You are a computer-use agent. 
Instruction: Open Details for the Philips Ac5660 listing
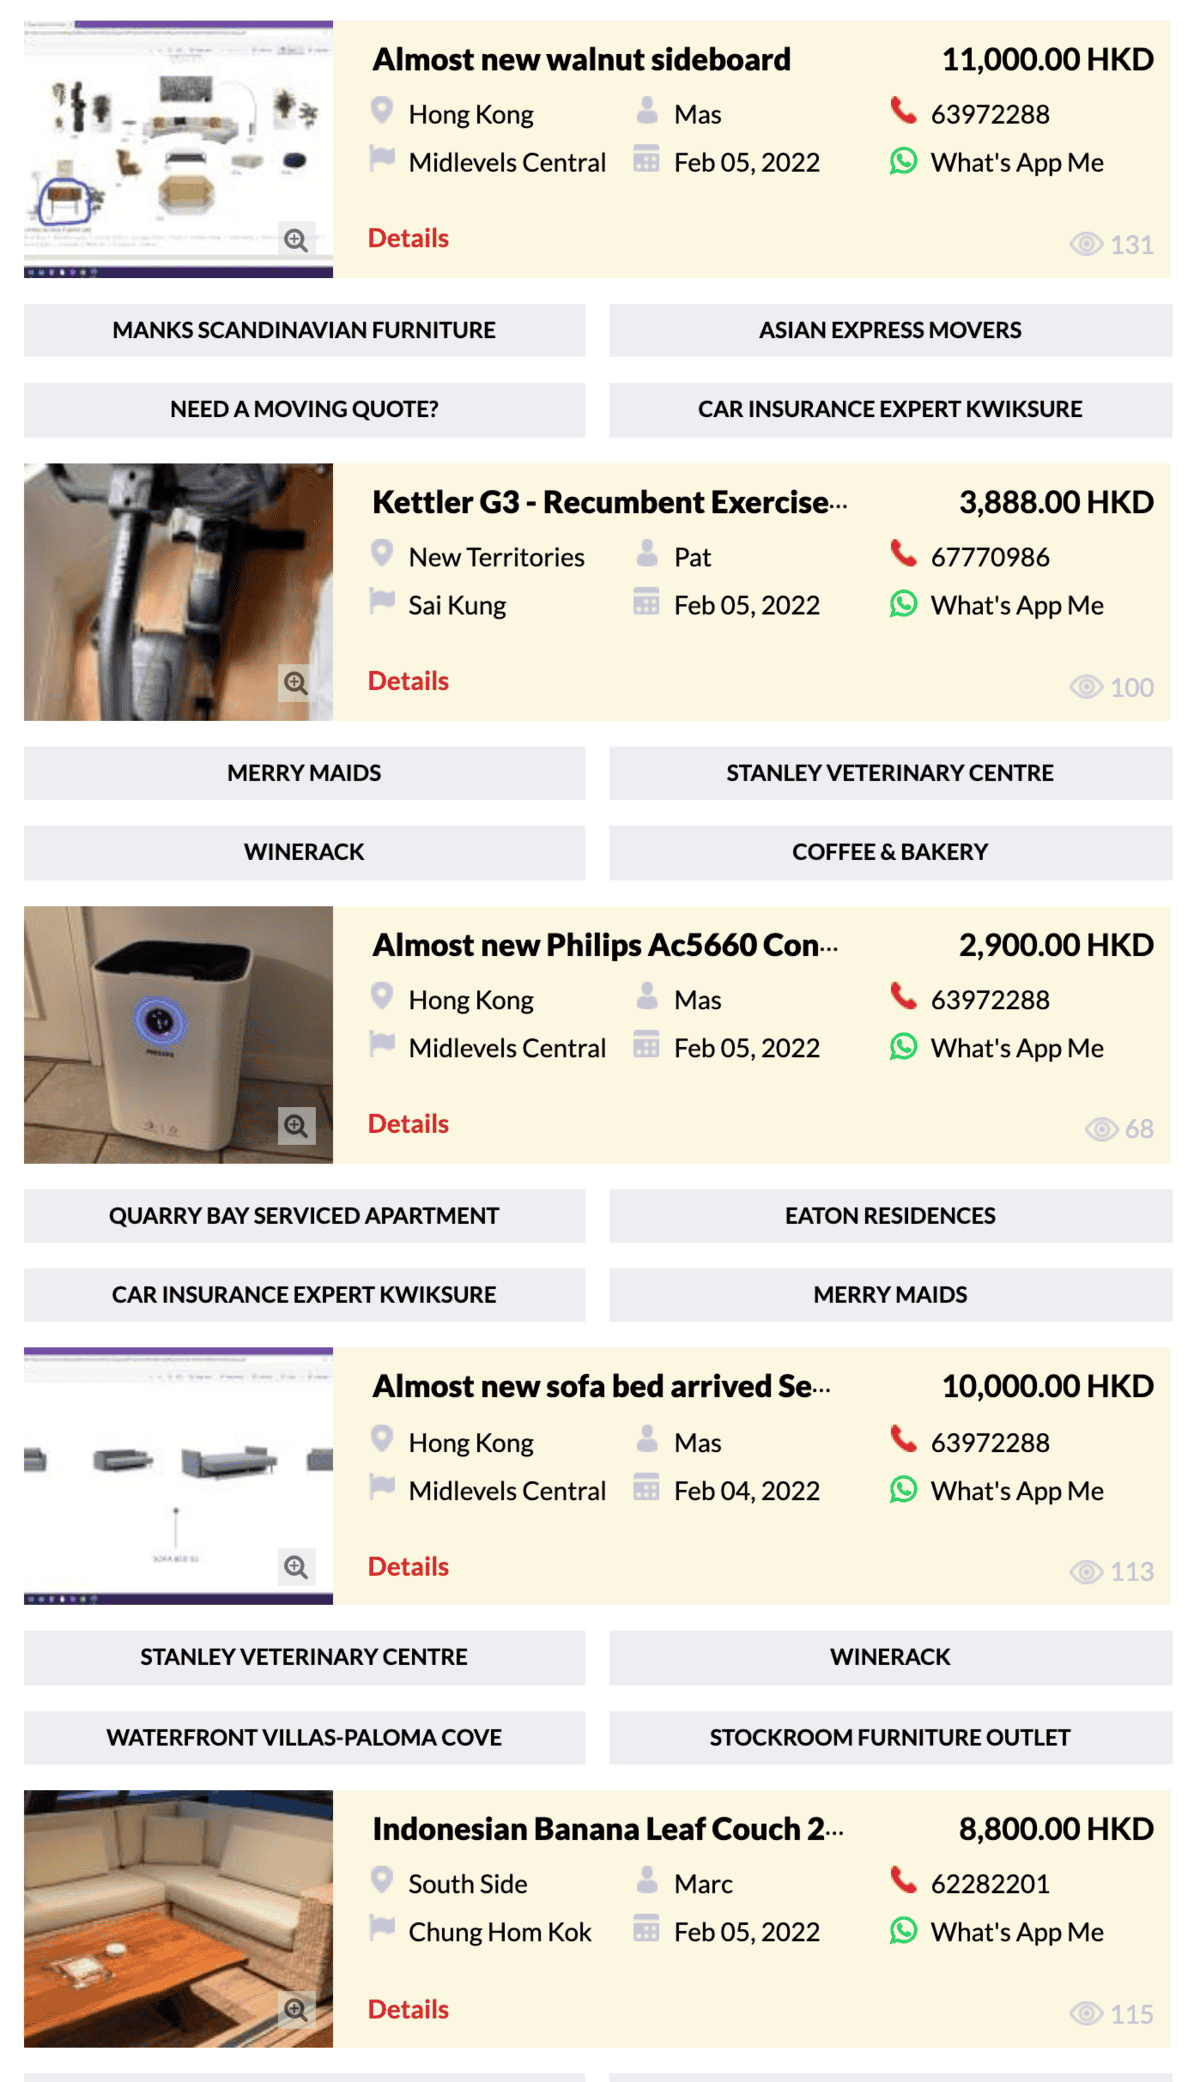click(x=408, y=1124)
